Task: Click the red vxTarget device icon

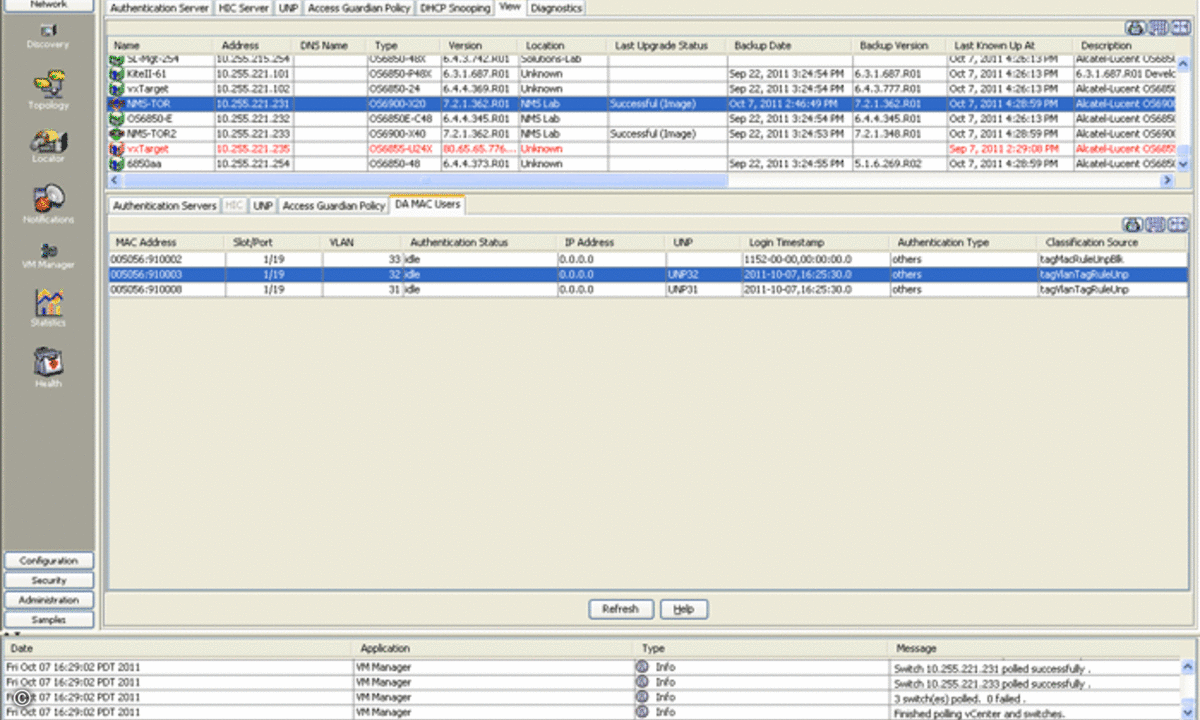Action: coord(117,149)
